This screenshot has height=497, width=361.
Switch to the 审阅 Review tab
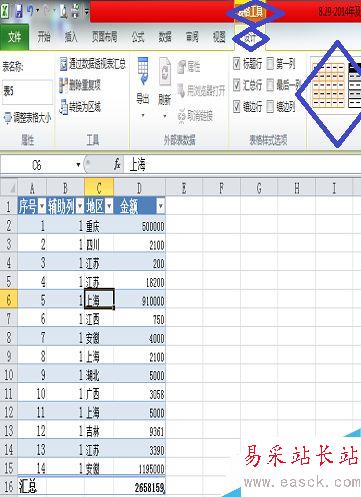tap(192, 37)
